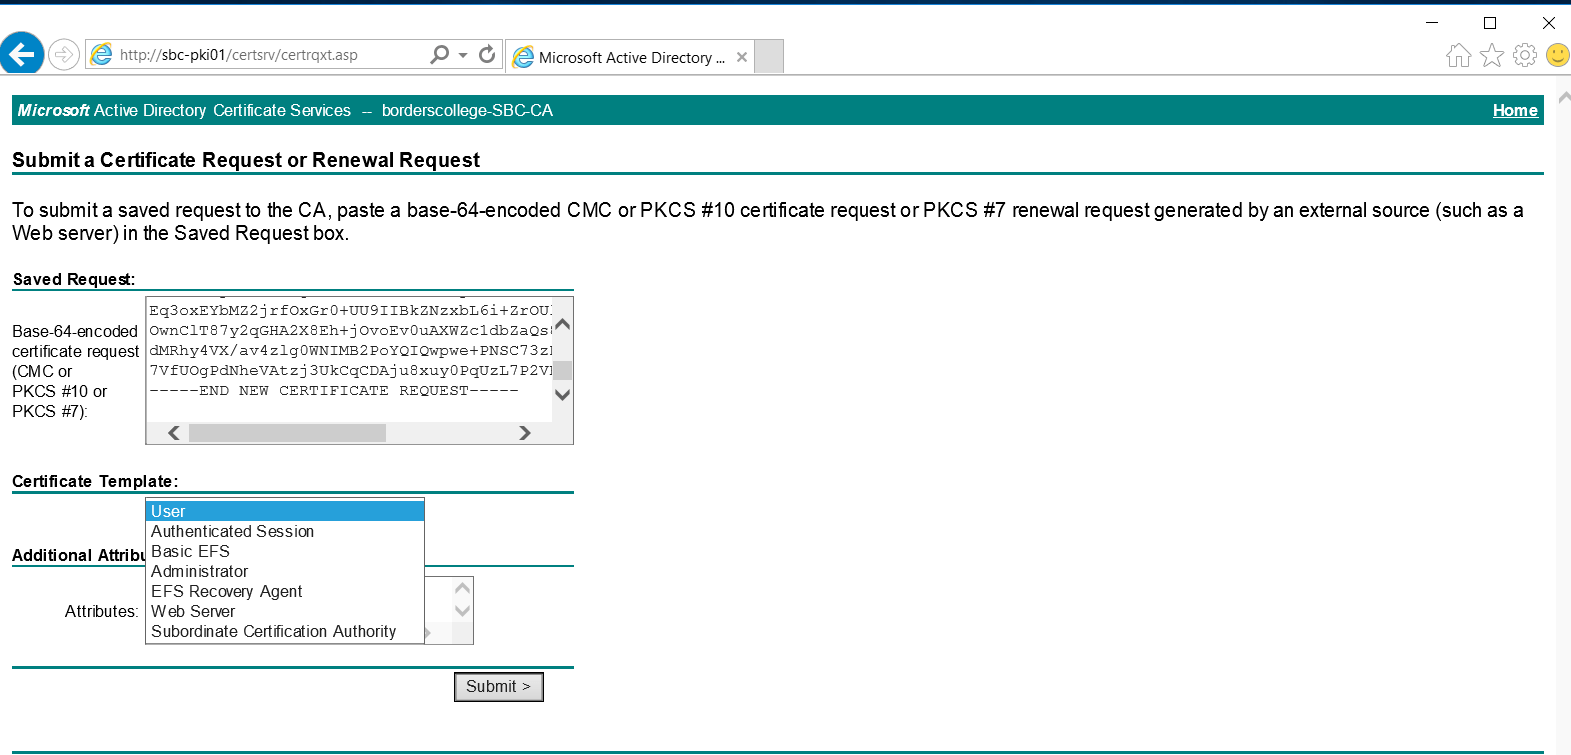Click the Attributes box scroll down arrow

(462, 611)
